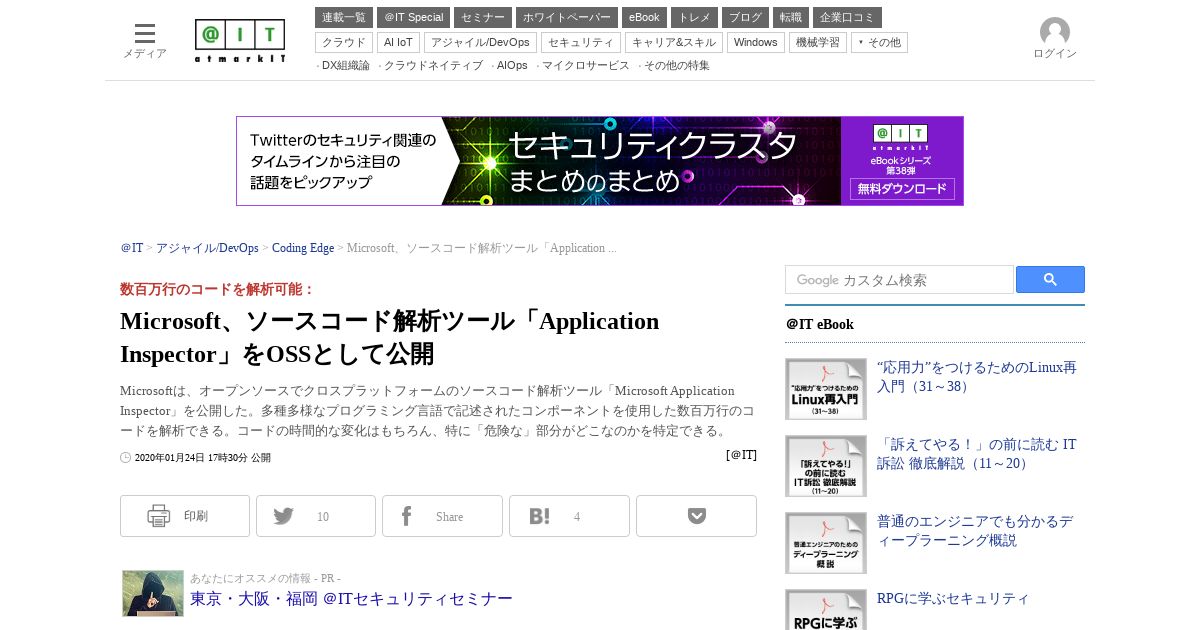Bookmark with the Hatena B! button
The height and width of the screenshot is (630, 1200).
(569, 516)
